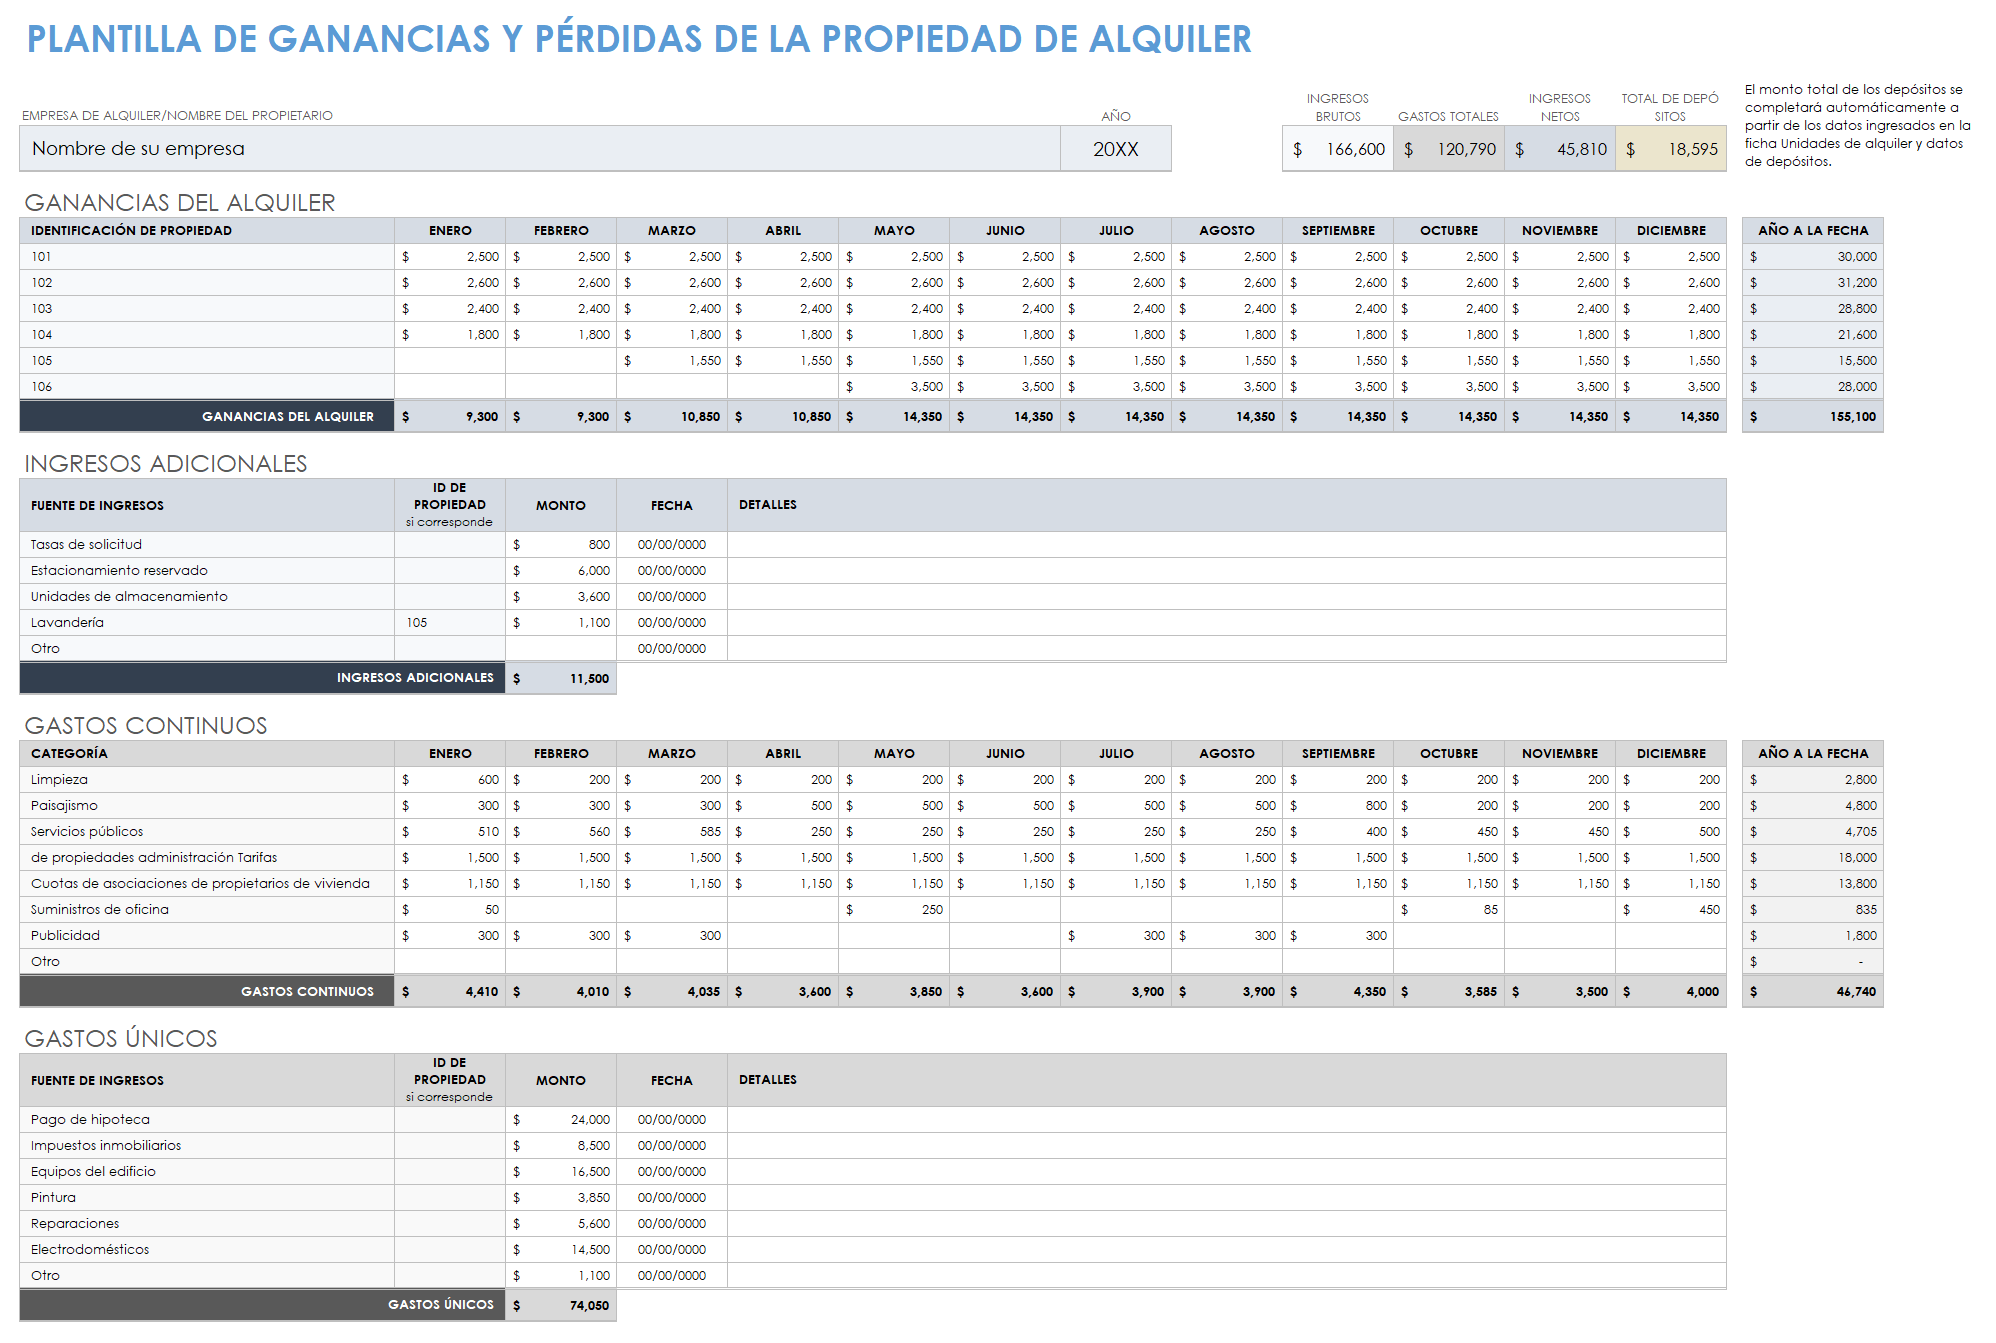The height and width of the screenshot is (1343, 1996).
Task: Click the 'INGRESOS ADICIONALES' section heading
Action: (166, 464)
